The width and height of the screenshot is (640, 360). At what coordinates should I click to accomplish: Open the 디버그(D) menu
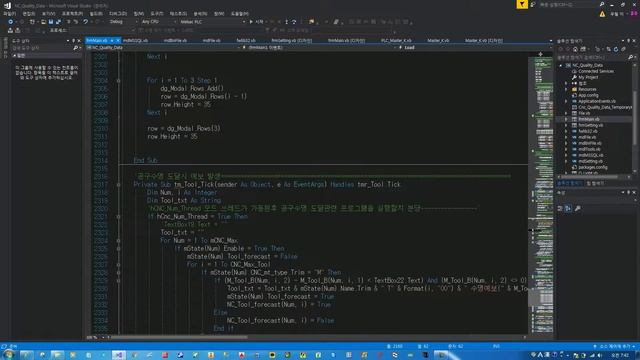click(x=118, y=14)
